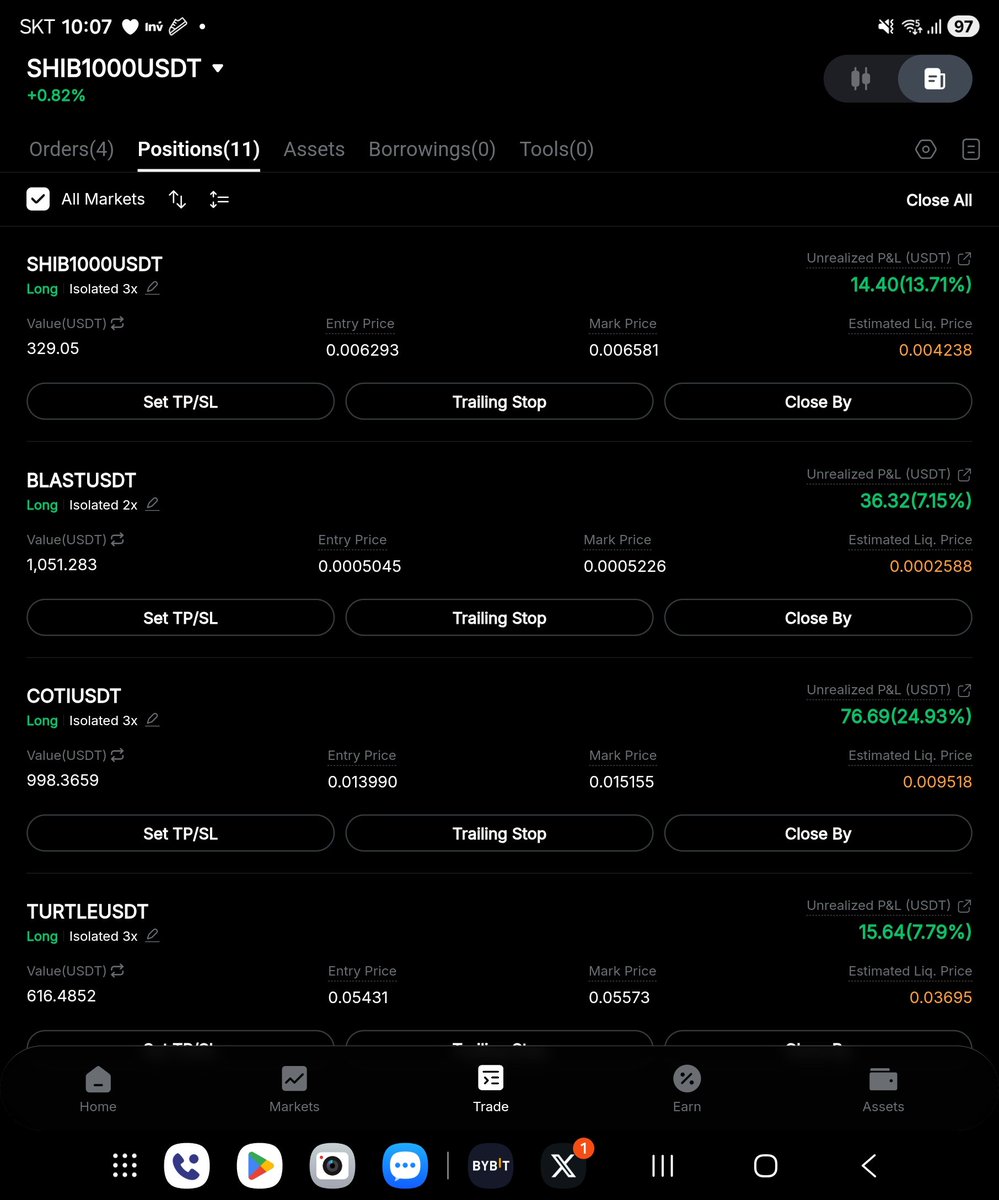Tap Close All positions

coord(939,200)
